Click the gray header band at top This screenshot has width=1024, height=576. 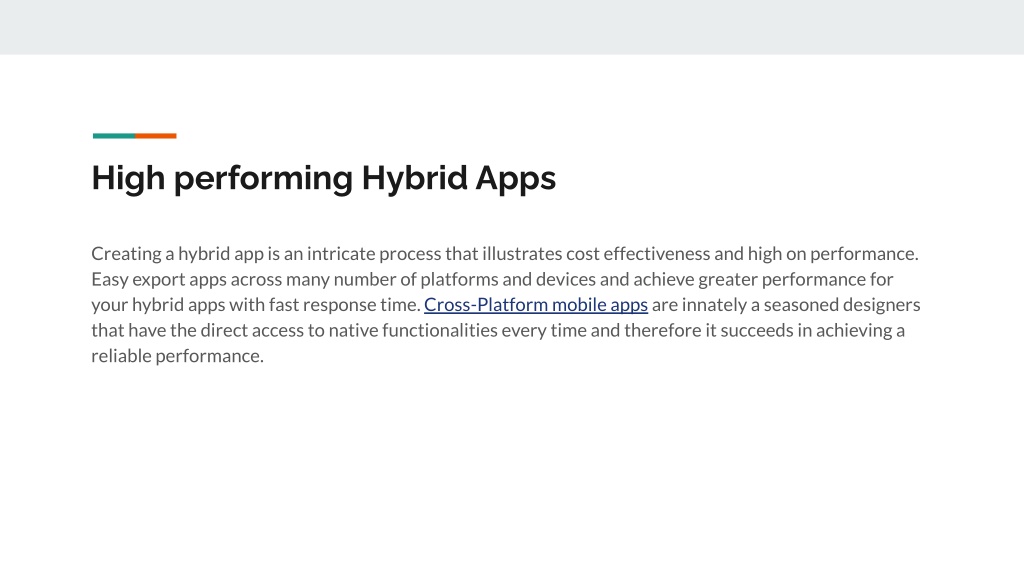512,27
